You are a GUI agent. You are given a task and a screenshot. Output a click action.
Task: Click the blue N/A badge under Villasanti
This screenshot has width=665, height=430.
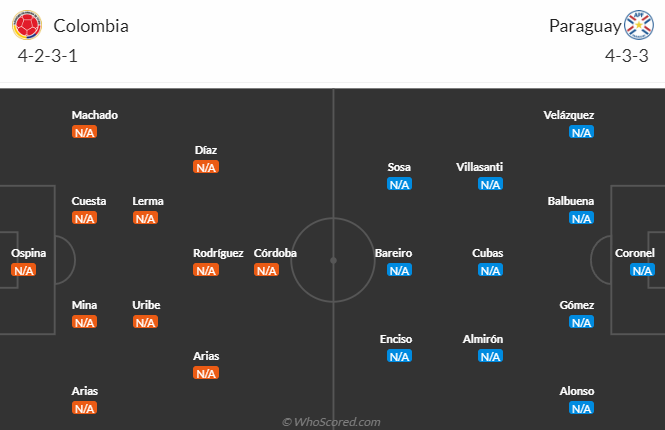coord(490,184)
